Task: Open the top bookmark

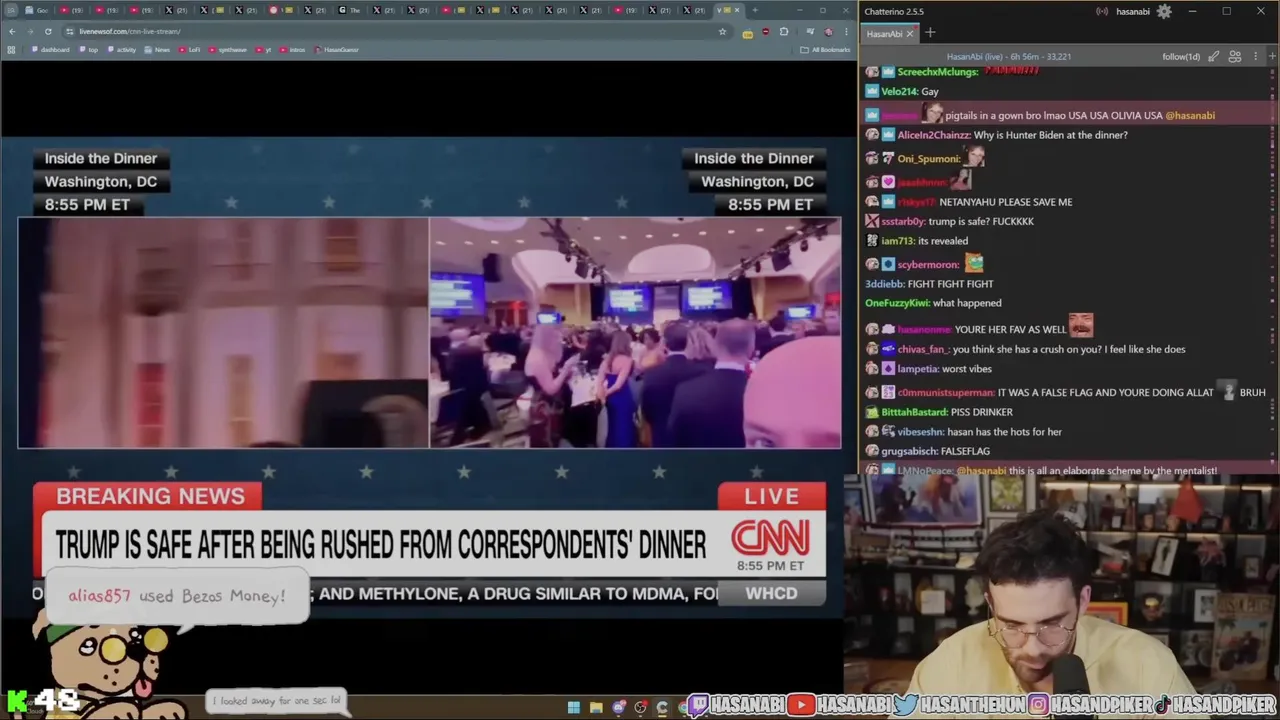Action: tap(90, 49)
